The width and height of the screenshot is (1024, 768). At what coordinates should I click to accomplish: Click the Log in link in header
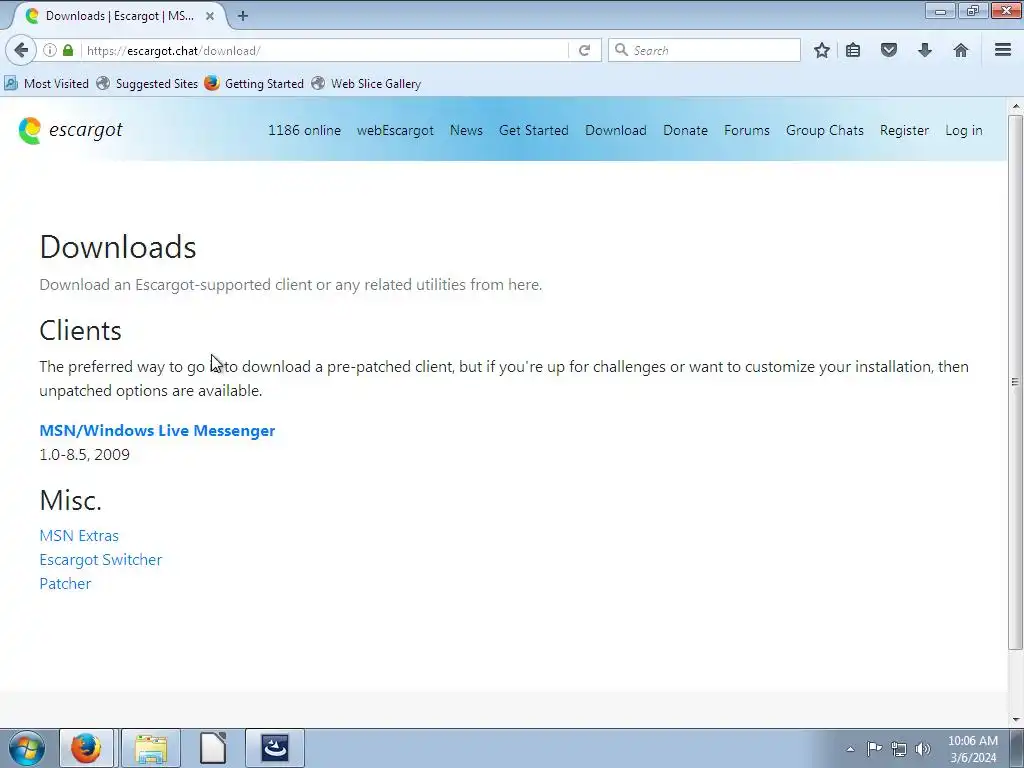click(963, 131)
